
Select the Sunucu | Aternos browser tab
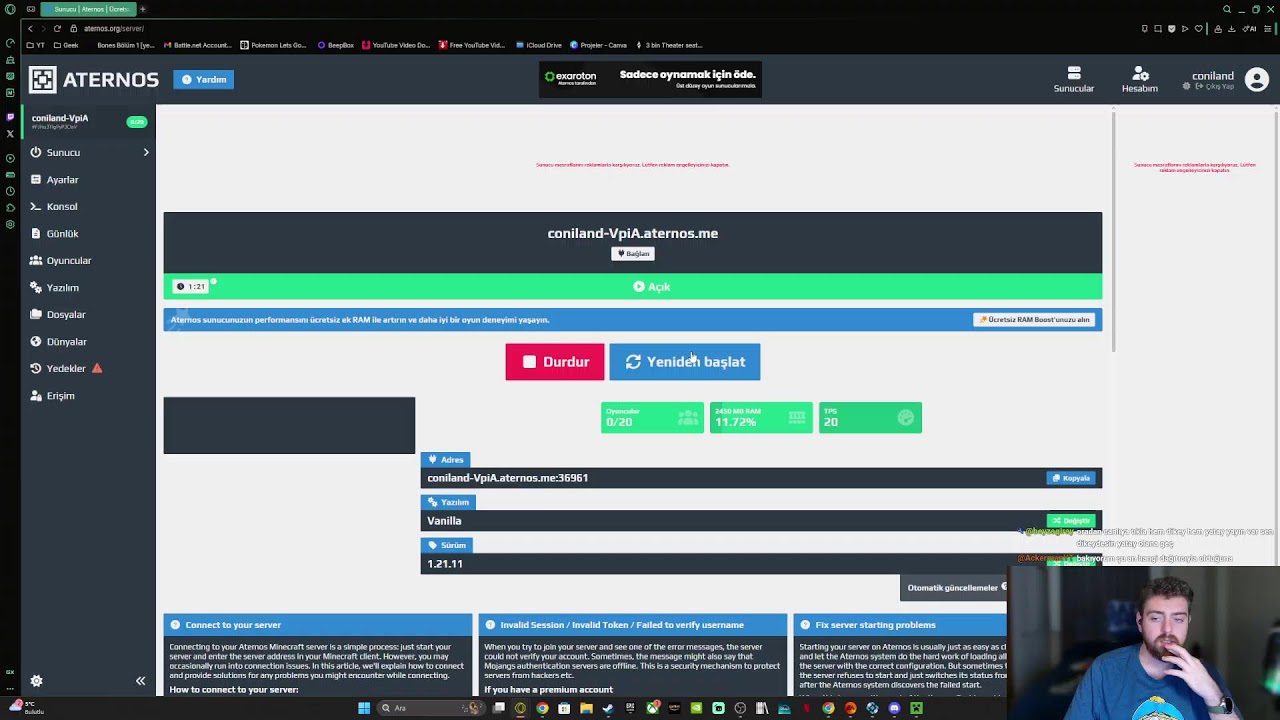point(90,9)
